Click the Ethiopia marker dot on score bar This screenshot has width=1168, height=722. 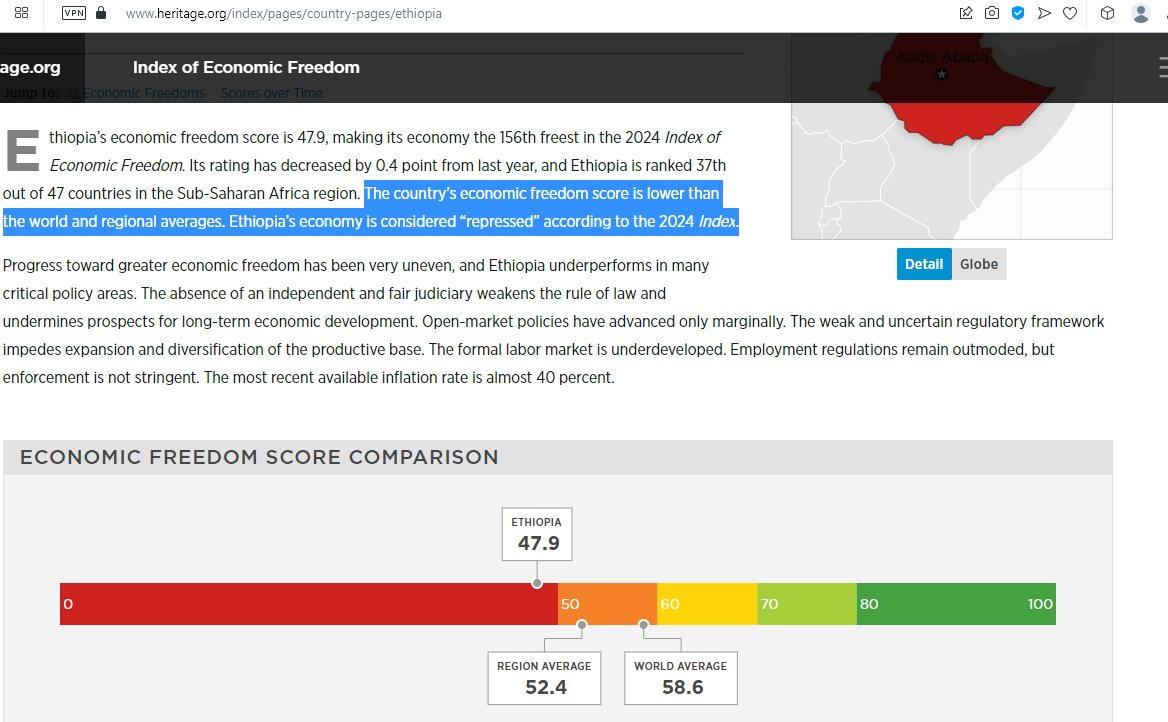(537, 583)
